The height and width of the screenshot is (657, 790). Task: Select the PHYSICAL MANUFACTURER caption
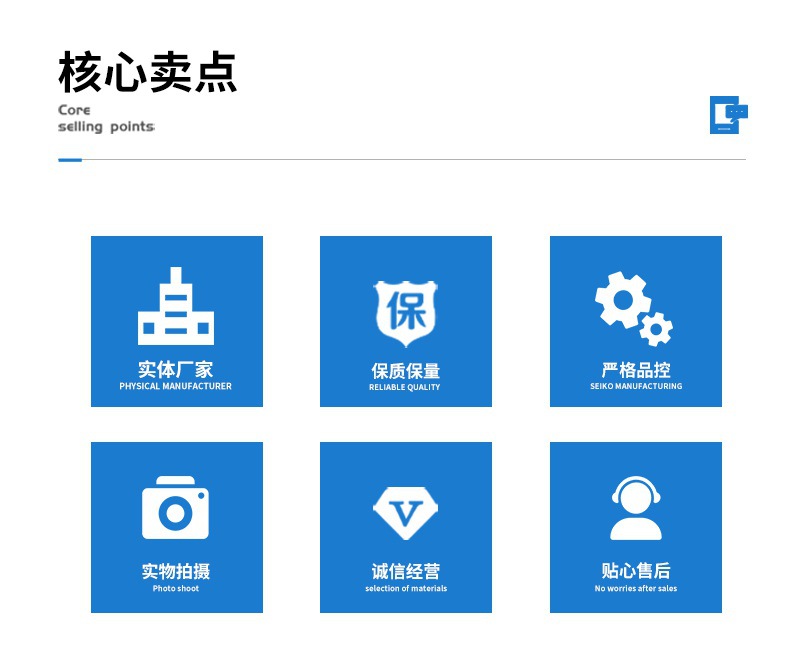[x=175, y=386]
